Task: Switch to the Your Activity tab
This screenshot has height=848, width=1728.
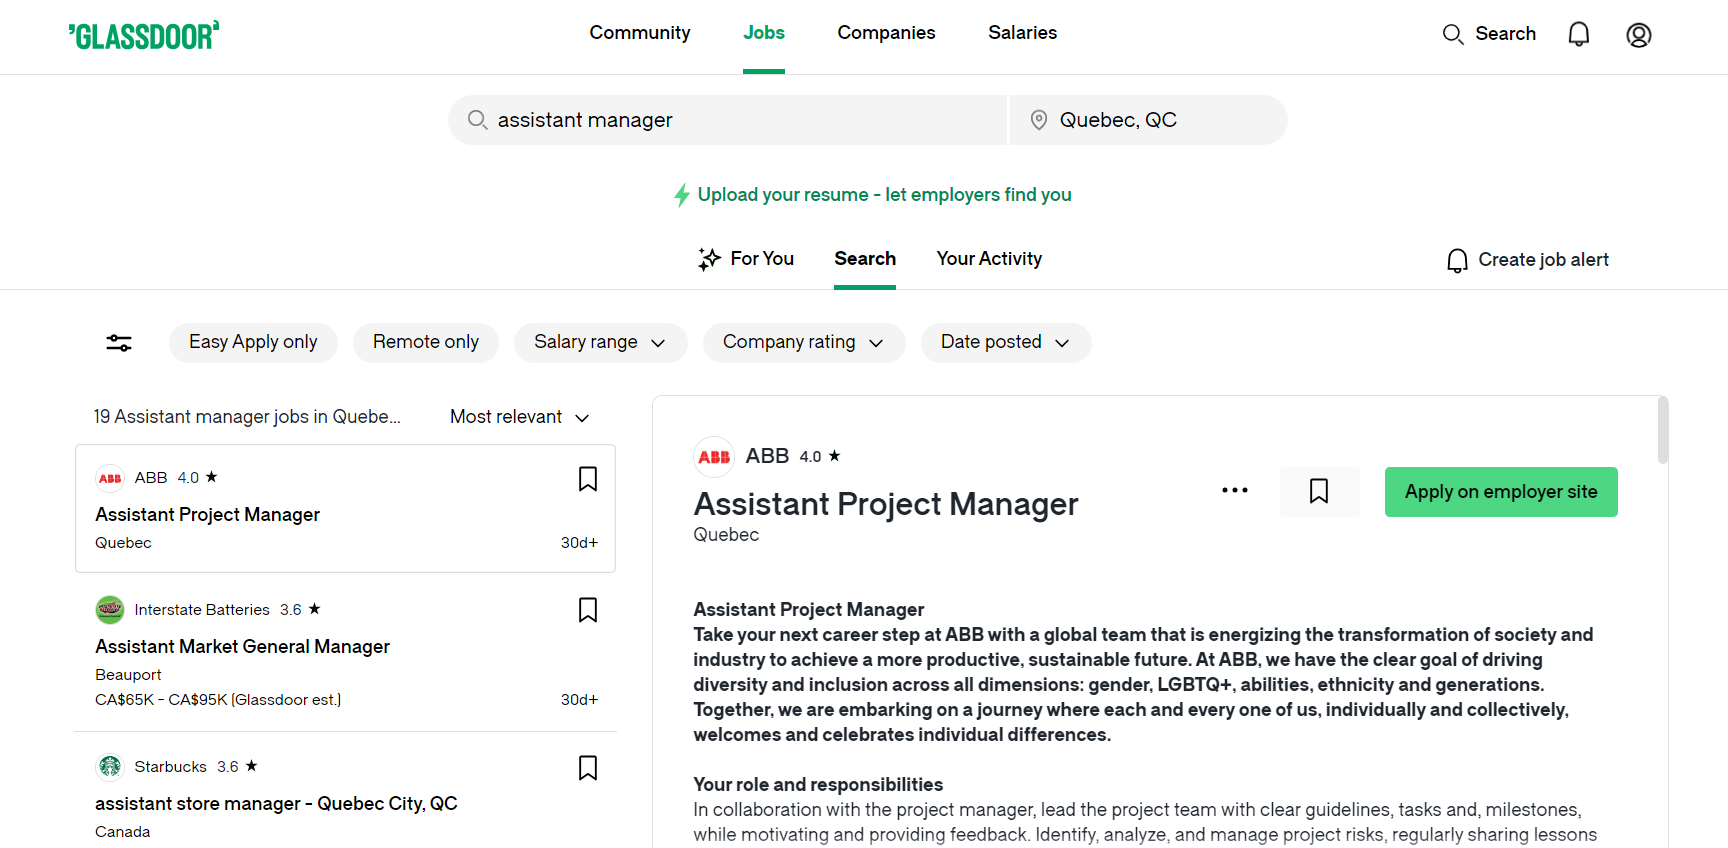Action: click(x=989, y=259)
